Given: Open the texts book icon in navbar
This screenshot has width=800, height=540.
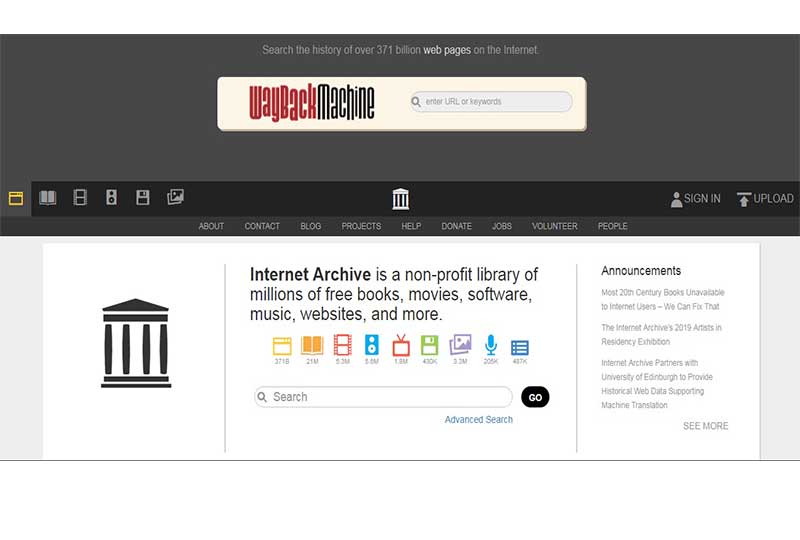Looking at the screenshot, I should [x=48, y=198].
